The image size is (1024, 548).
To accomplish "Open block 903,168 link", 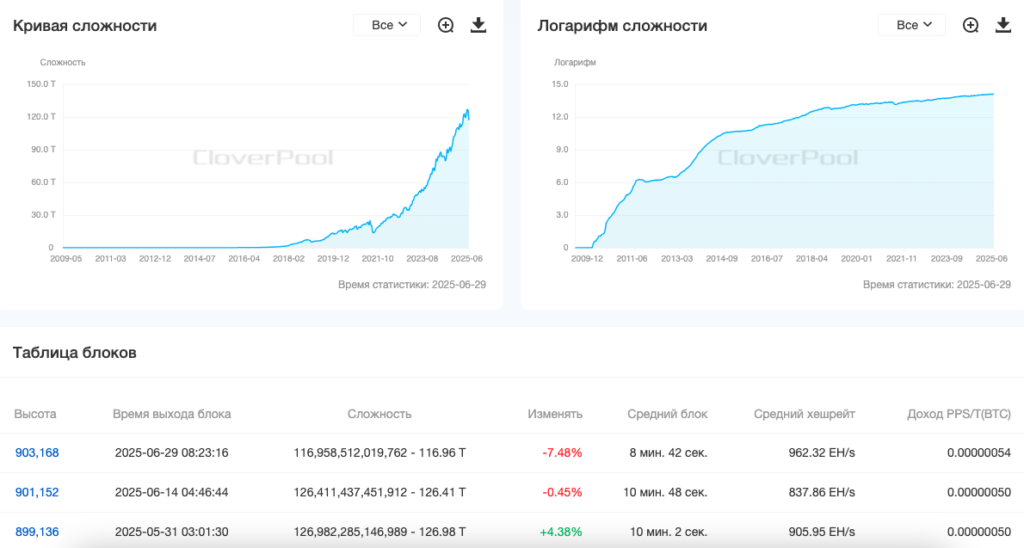I will coord(37,453).
